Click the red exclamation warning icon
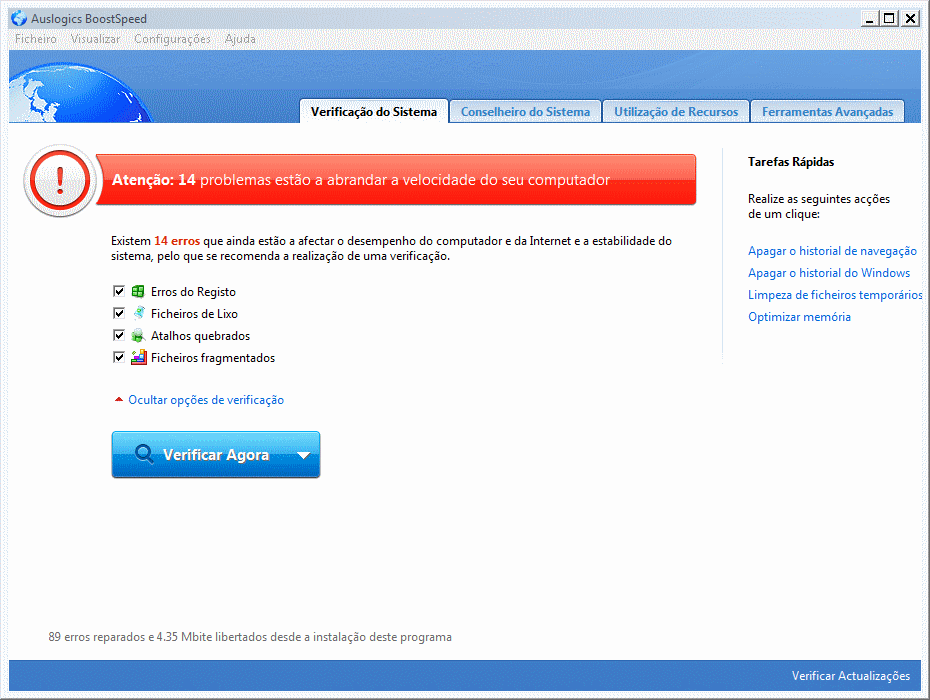This screenshot has height=700, width=930. pyautogui.click(x=60, y=180)
